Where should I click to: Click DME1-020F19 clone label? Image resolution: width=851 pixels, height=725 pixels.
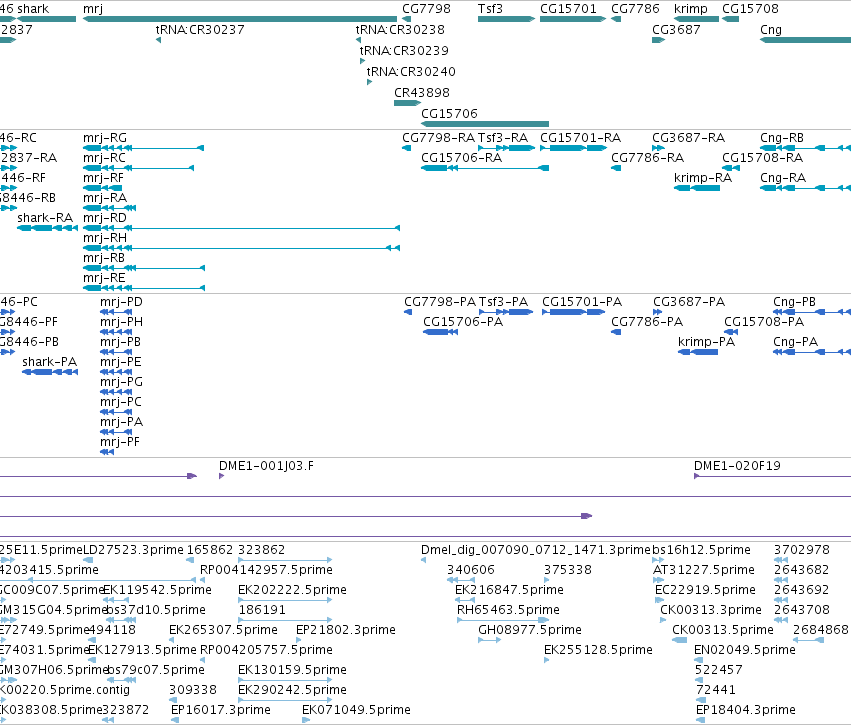click(737, 466)
